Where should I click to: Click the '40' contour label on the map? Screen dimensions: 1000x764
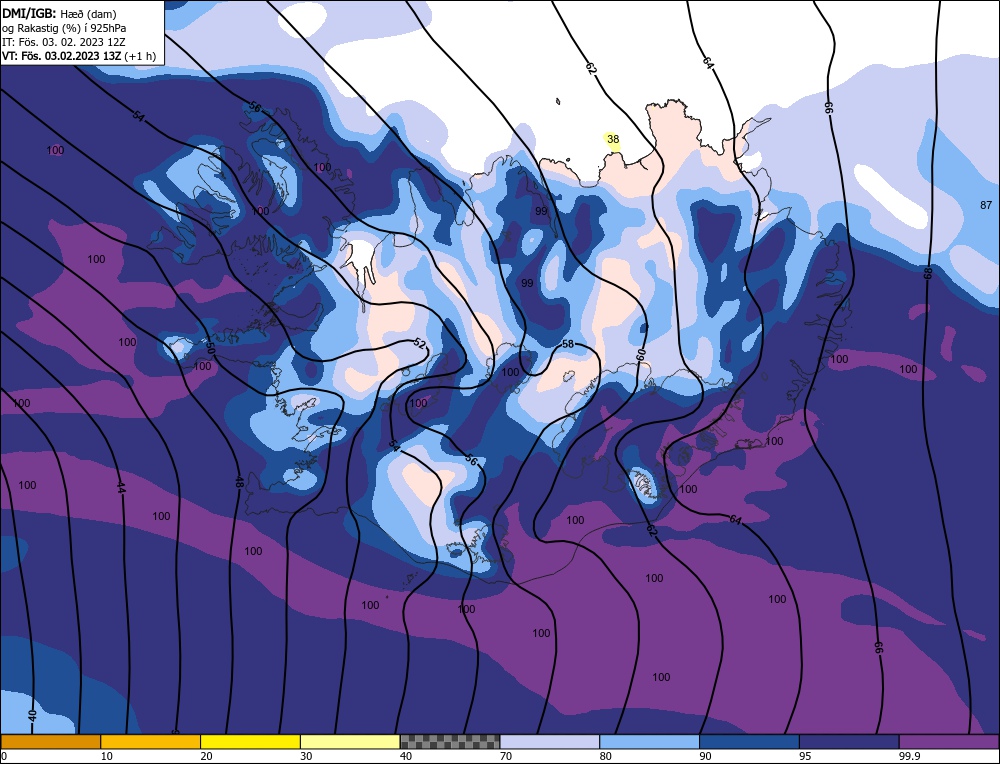coord(32,716)
